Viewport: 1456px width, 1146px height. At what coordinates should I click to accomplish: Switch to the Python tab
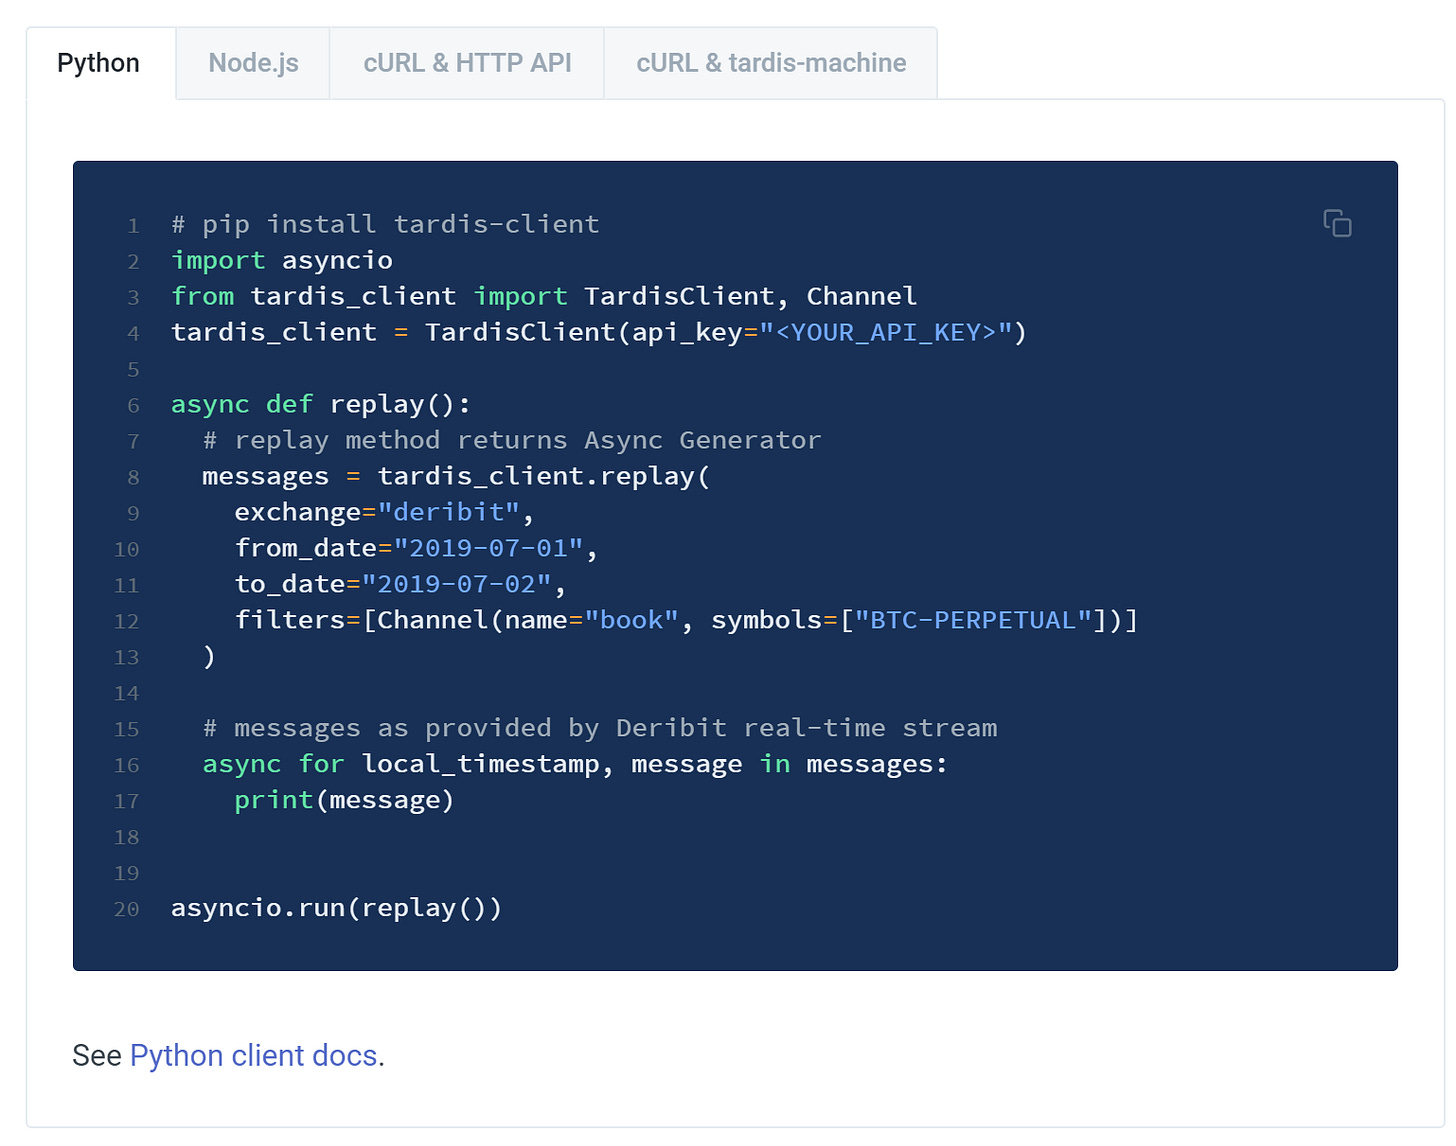(x=99, y=63)
